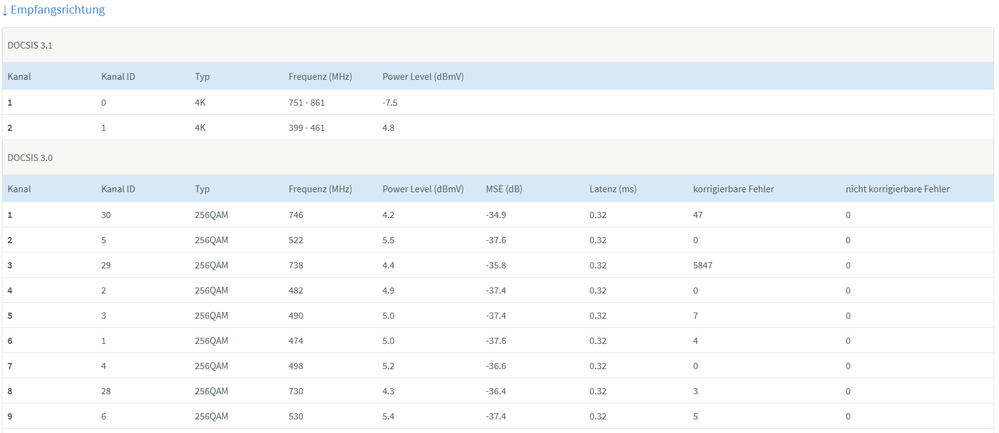Select frequency 530 cell
The width and height of the screenshot is (999, 433).
point(296,416)
